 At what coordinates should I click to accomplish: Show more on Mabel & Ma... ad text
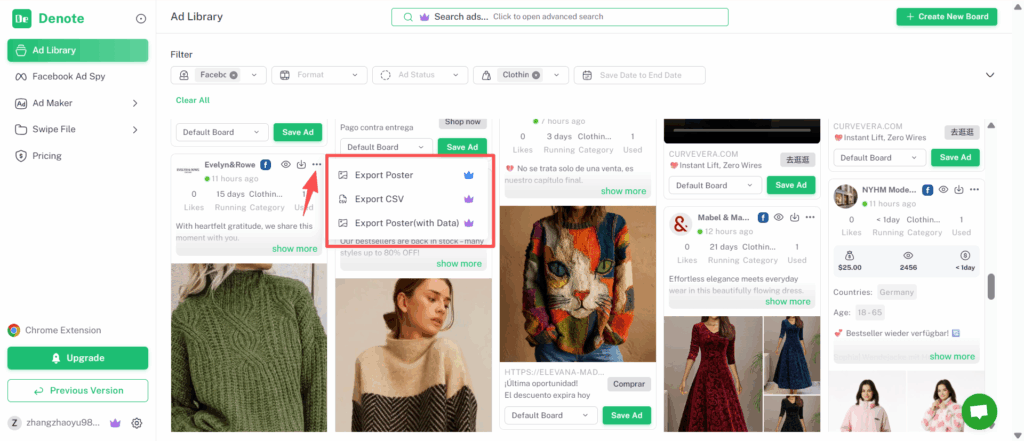[788, 302]
